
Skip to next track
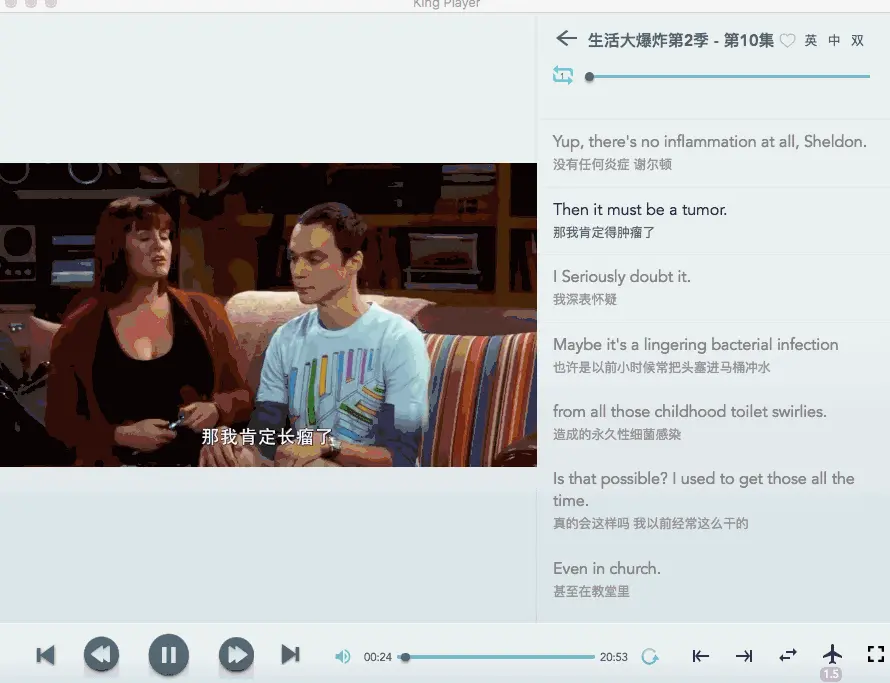tap(291, 655)
